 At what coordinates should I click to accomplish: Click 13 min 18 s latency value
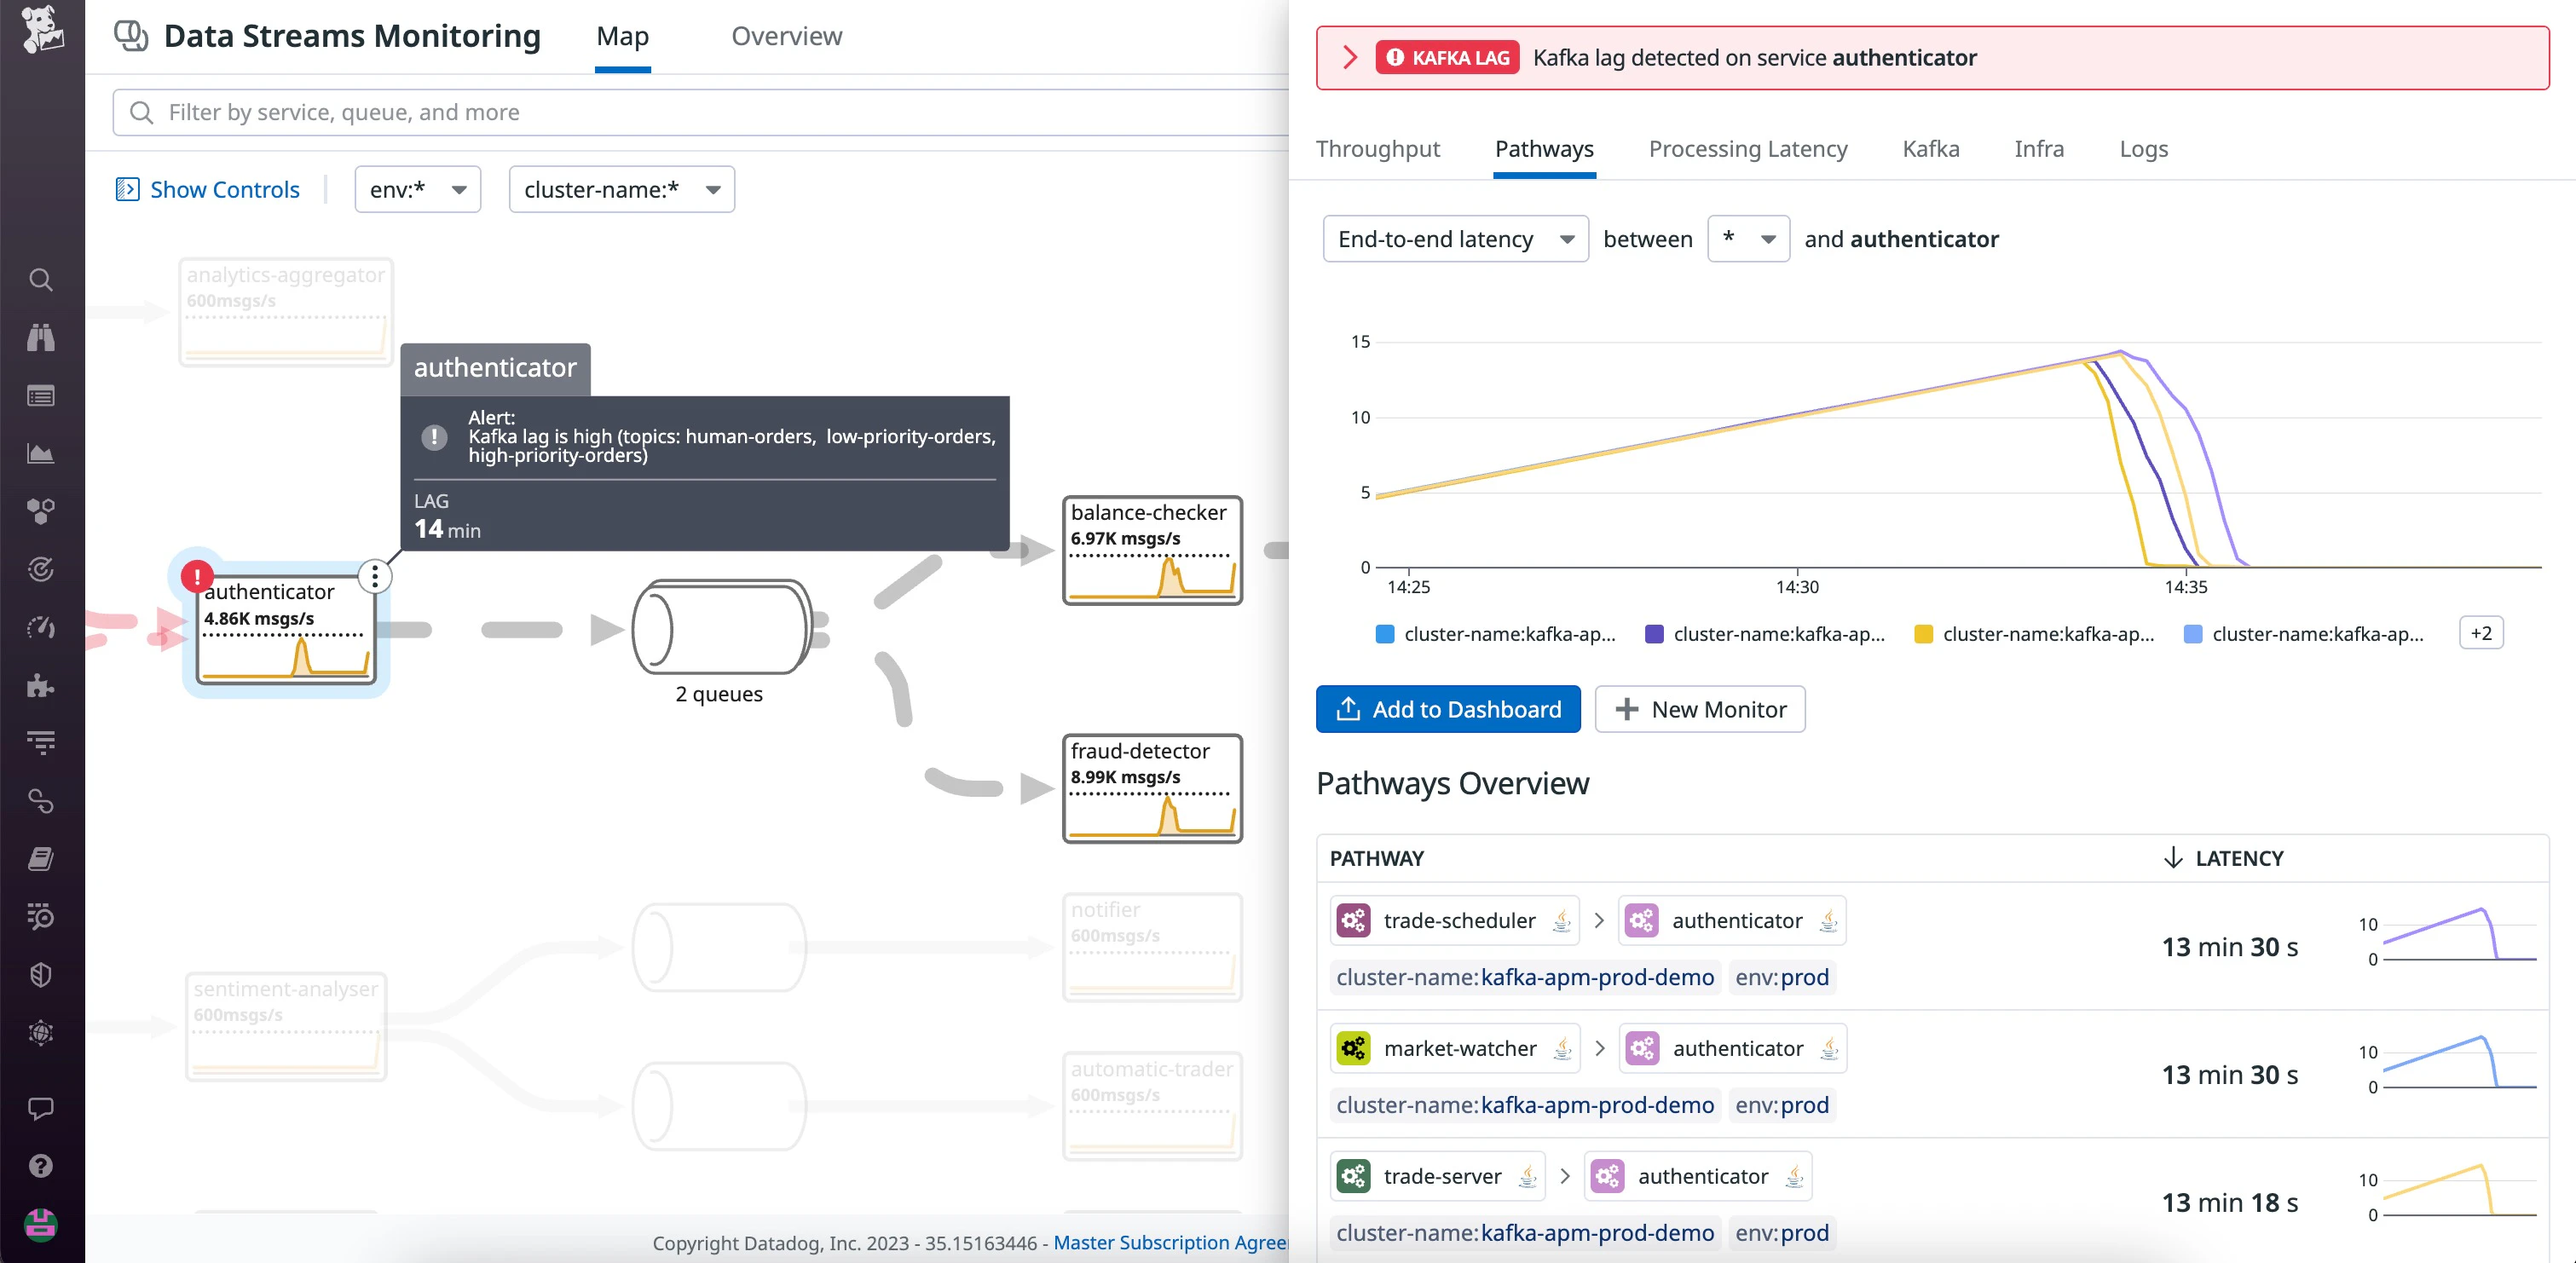(x=2230, y=1202)
